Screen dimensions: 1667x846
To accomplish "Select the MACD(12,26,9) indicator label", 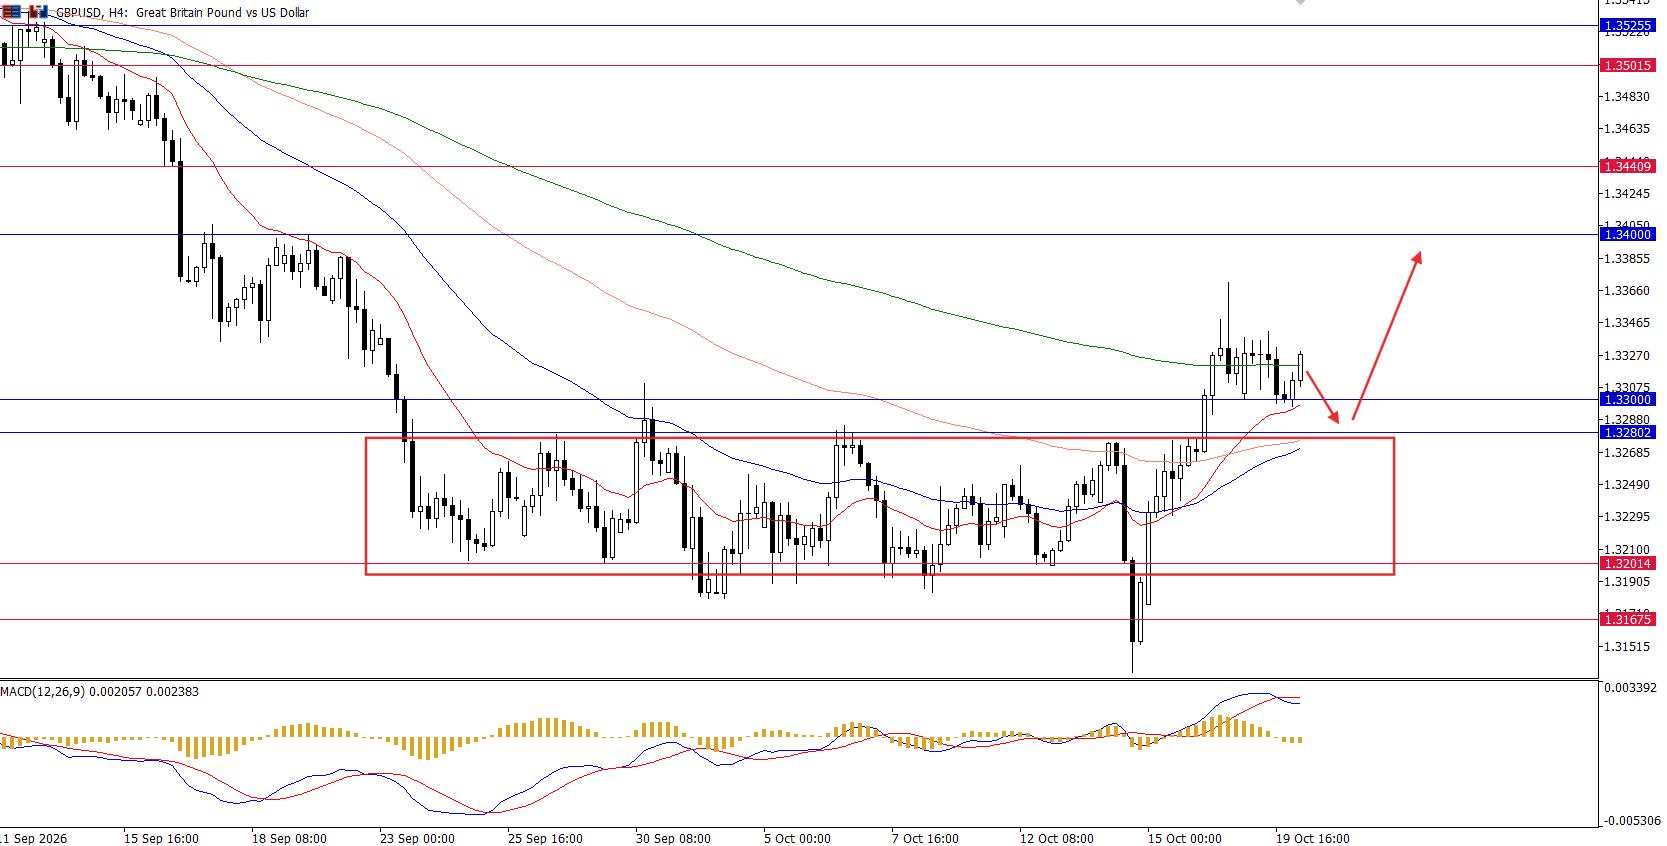I will (99, 692).
